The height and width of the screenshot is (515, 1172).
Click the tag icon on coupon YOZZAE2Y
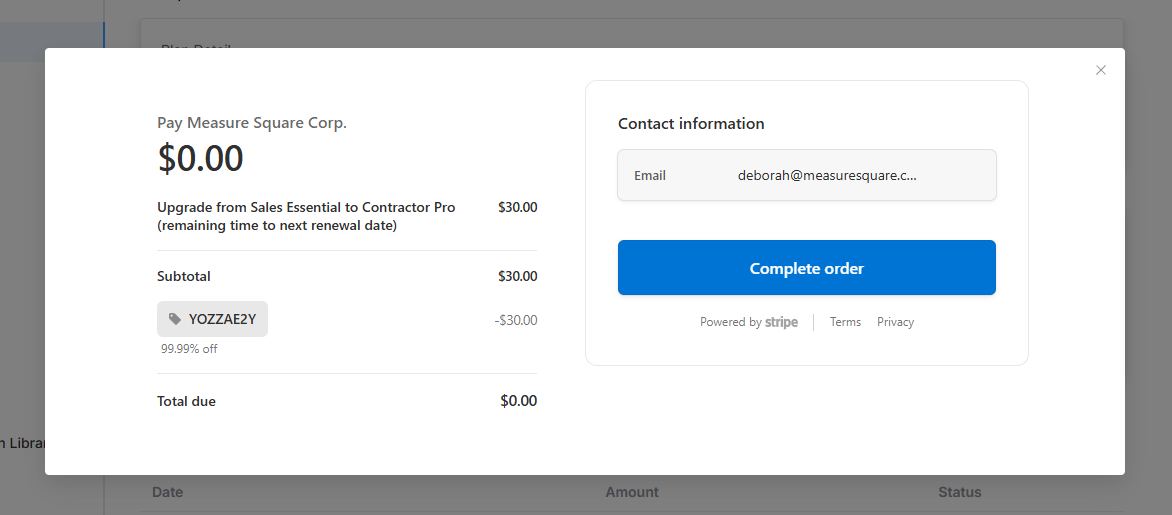(x=175, y=319)
